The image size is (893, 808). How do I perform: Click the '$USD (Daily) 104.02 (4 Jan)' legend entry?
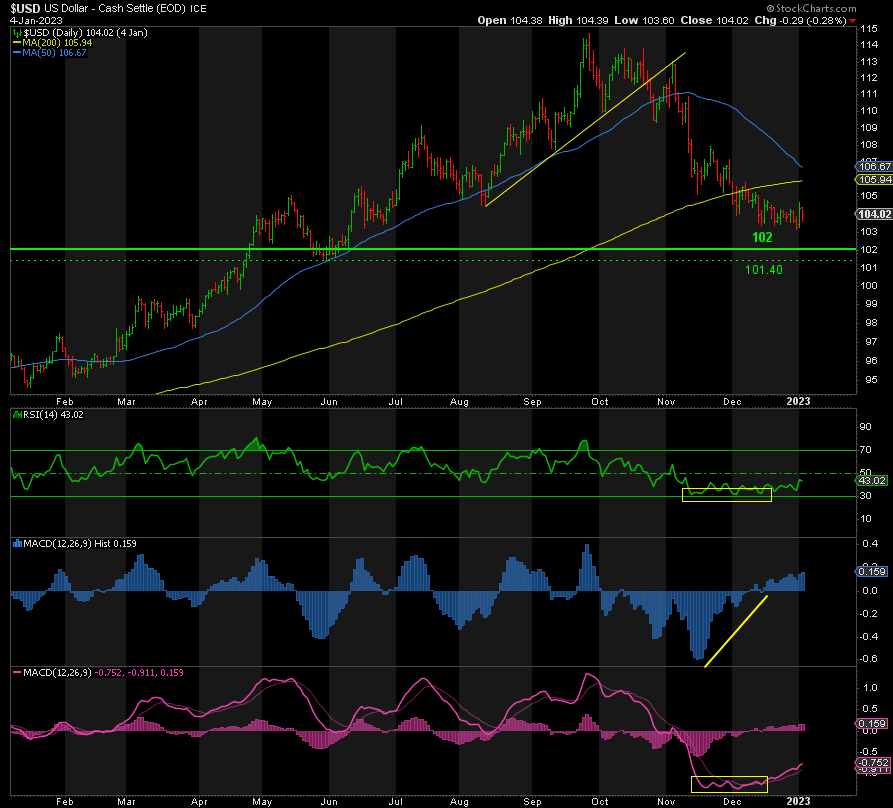tap(85, 33)
